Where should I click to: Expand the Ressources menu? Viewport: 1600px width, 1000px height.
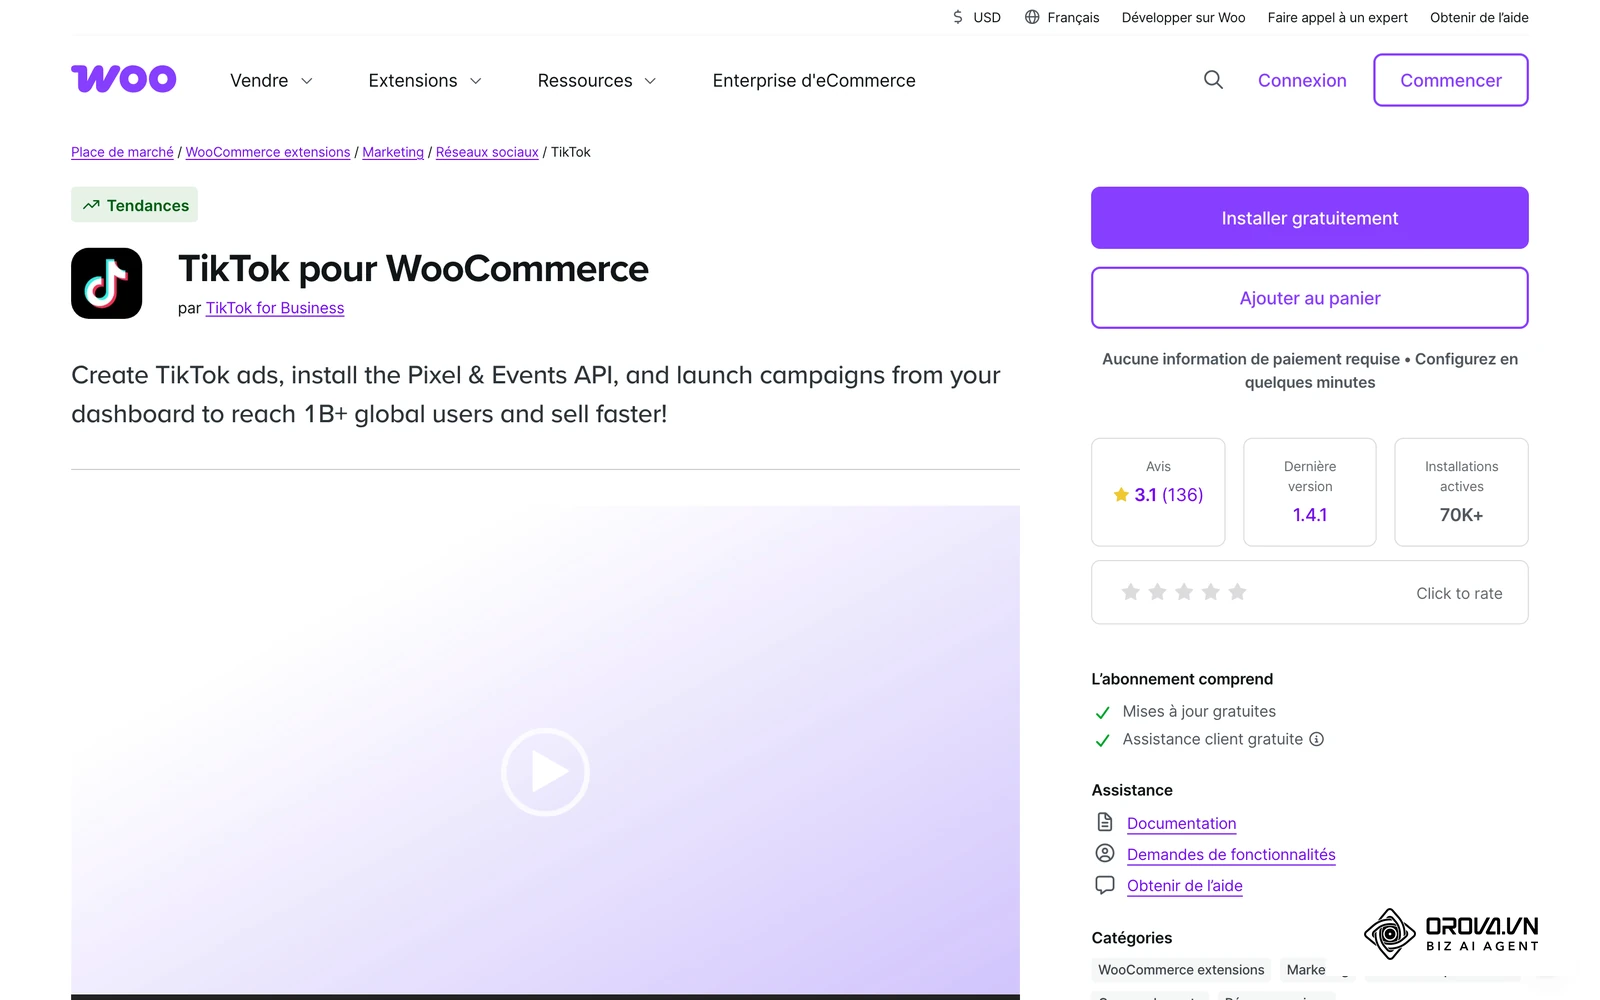(x=597, y=80)
